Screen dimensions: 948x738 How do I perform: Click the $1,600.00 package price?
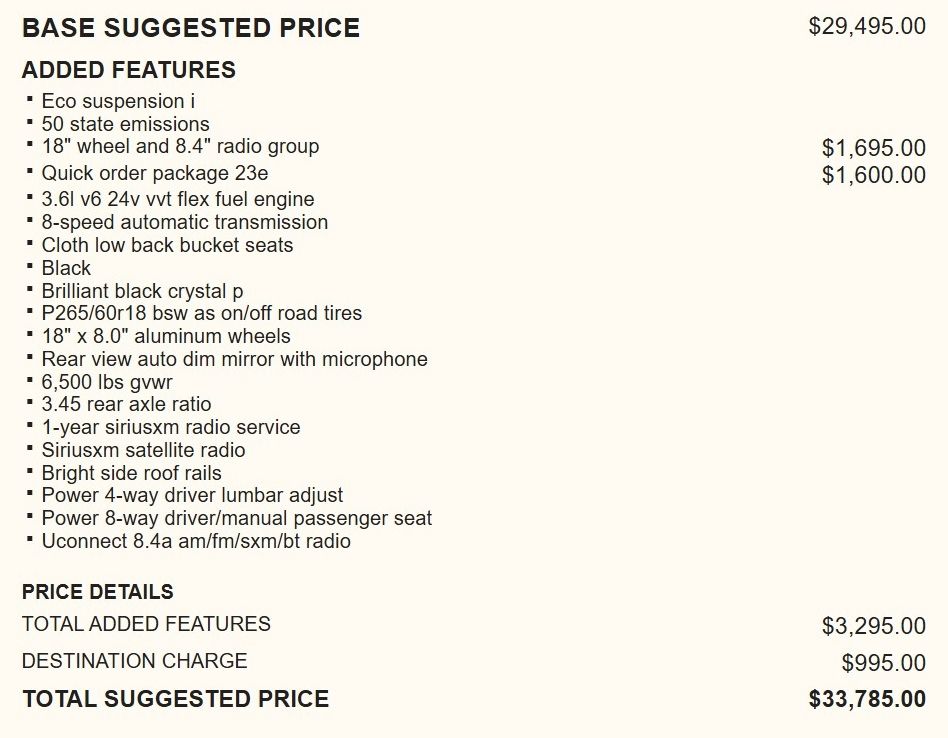tap(873, 176)
